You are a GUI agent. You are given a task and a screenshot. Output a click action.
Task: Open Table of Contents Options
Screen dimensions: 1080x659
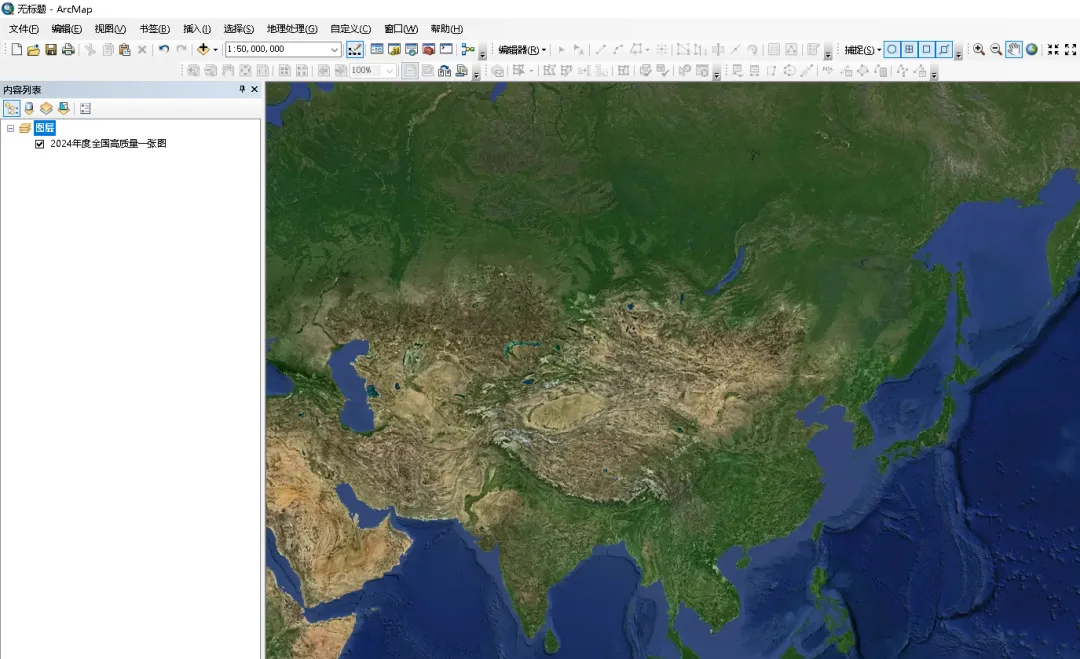tap(85, 108)
